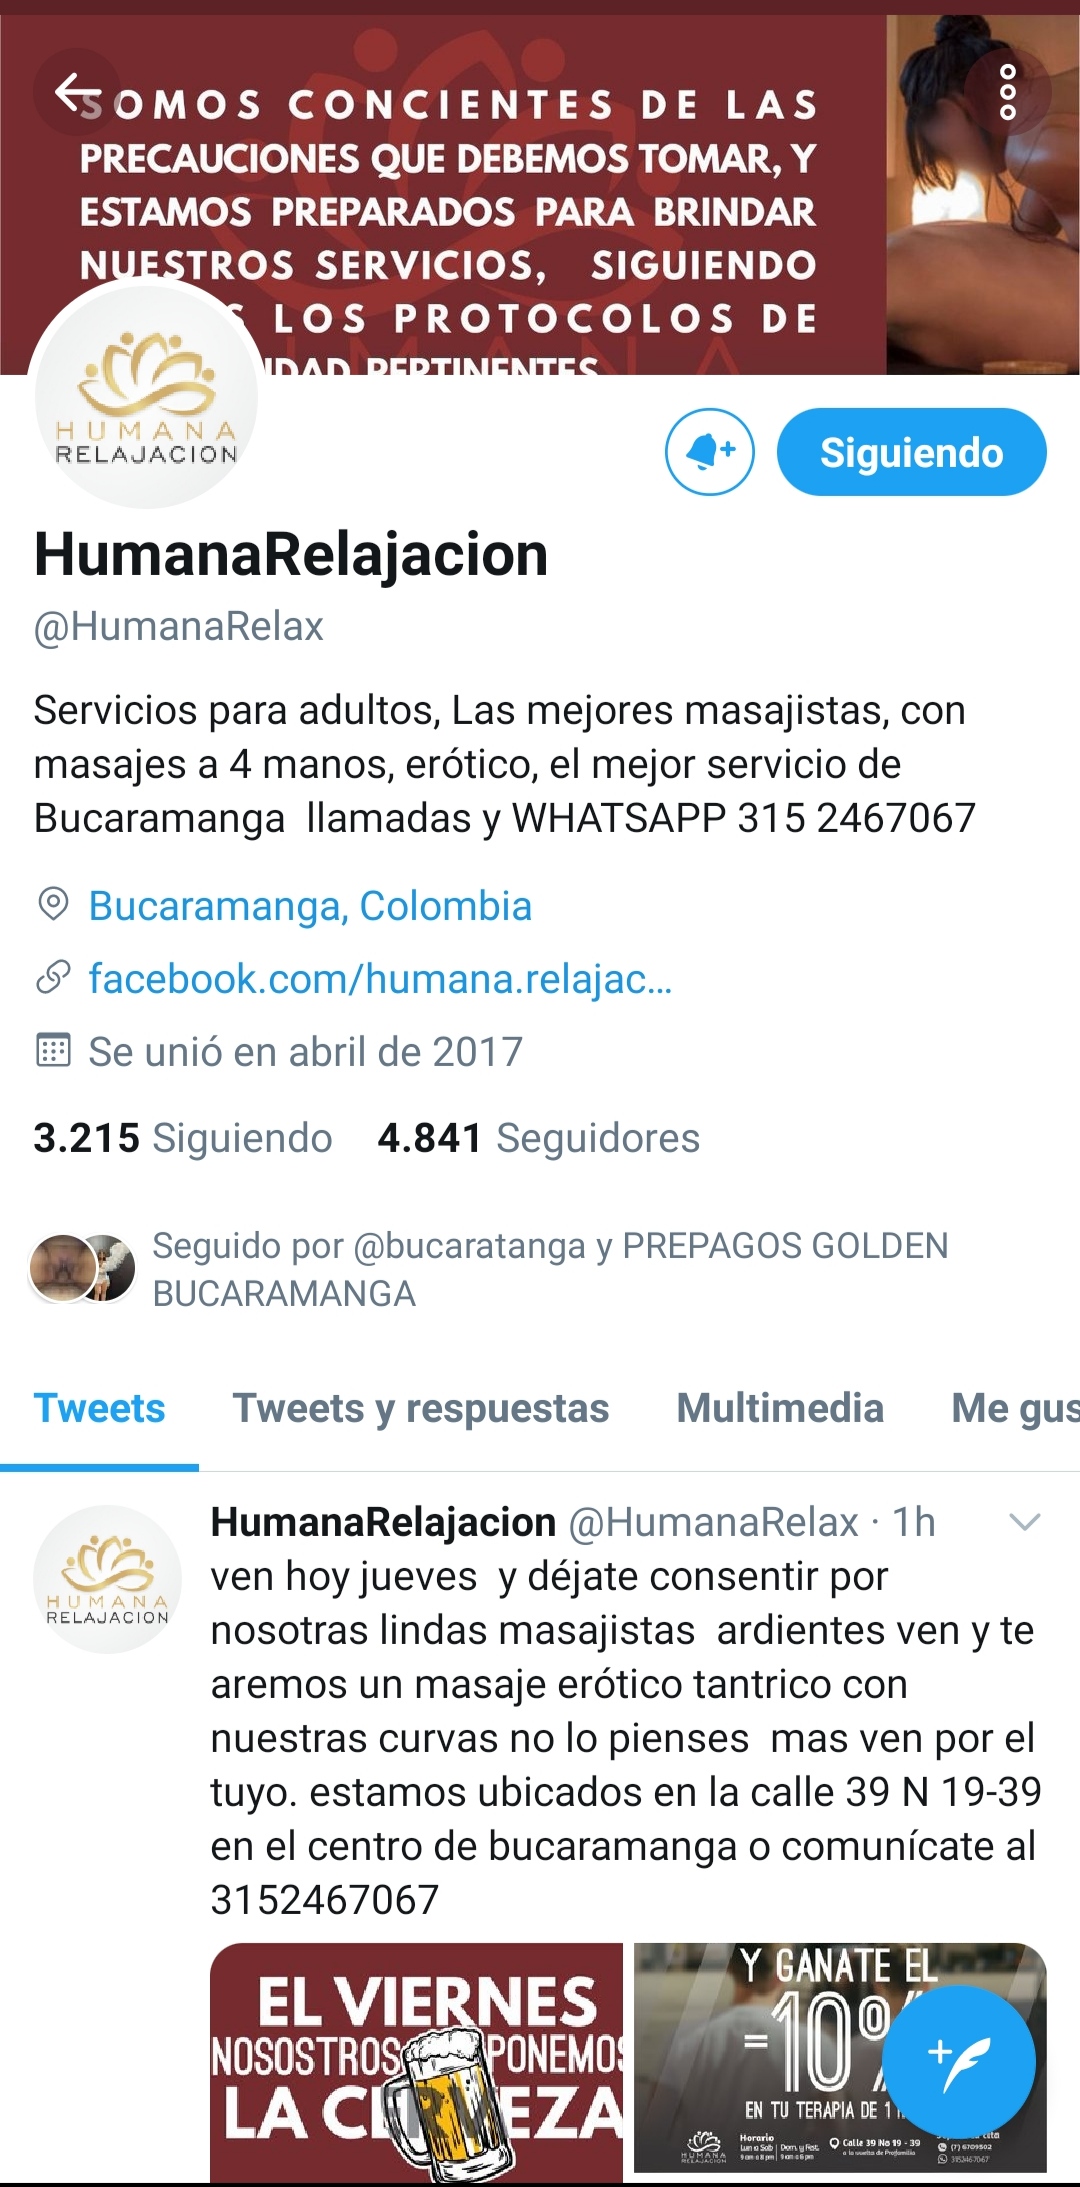Compose a new tweet with feather button
Viewport: 1080px width, 2187px height.
pos(959,2061)
